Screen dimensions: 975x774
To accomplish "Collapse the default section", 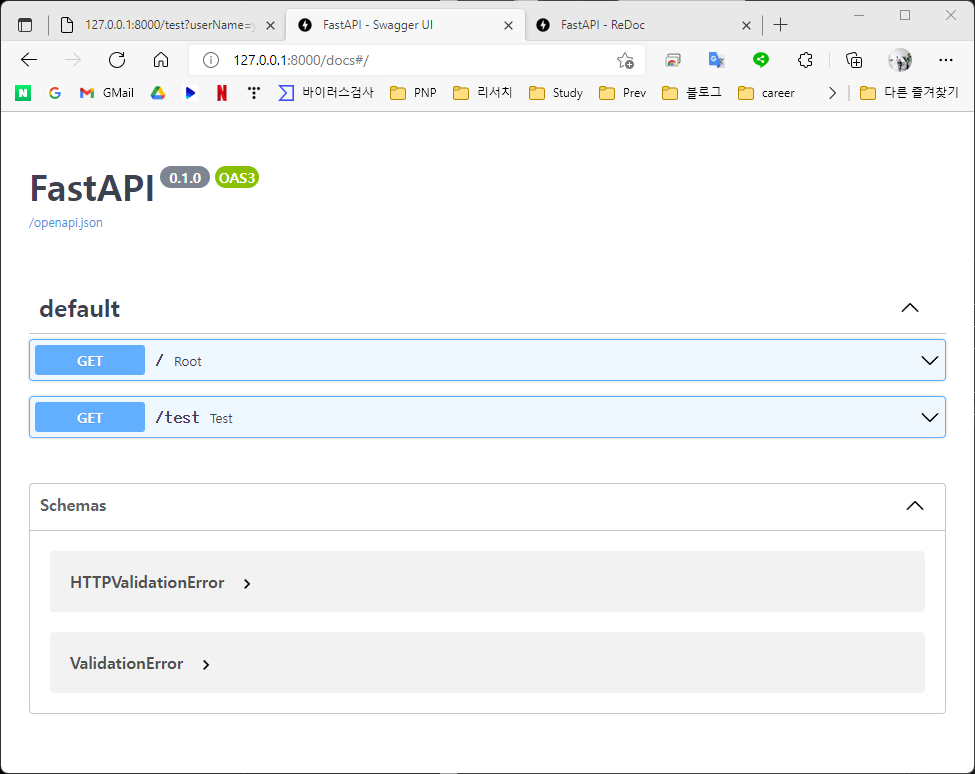I will pos(910,308).
